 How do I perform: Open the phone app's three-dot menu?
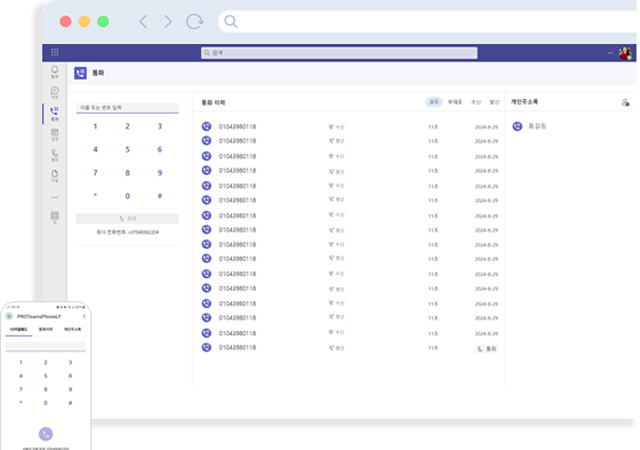click(x=83, y=315)
